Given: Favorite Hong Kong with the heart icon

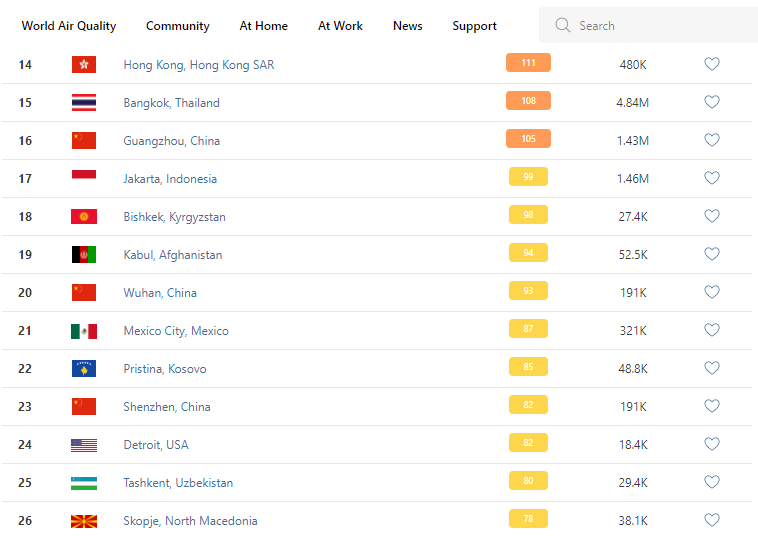Looking at the screenshot, I should click(712, 64).
